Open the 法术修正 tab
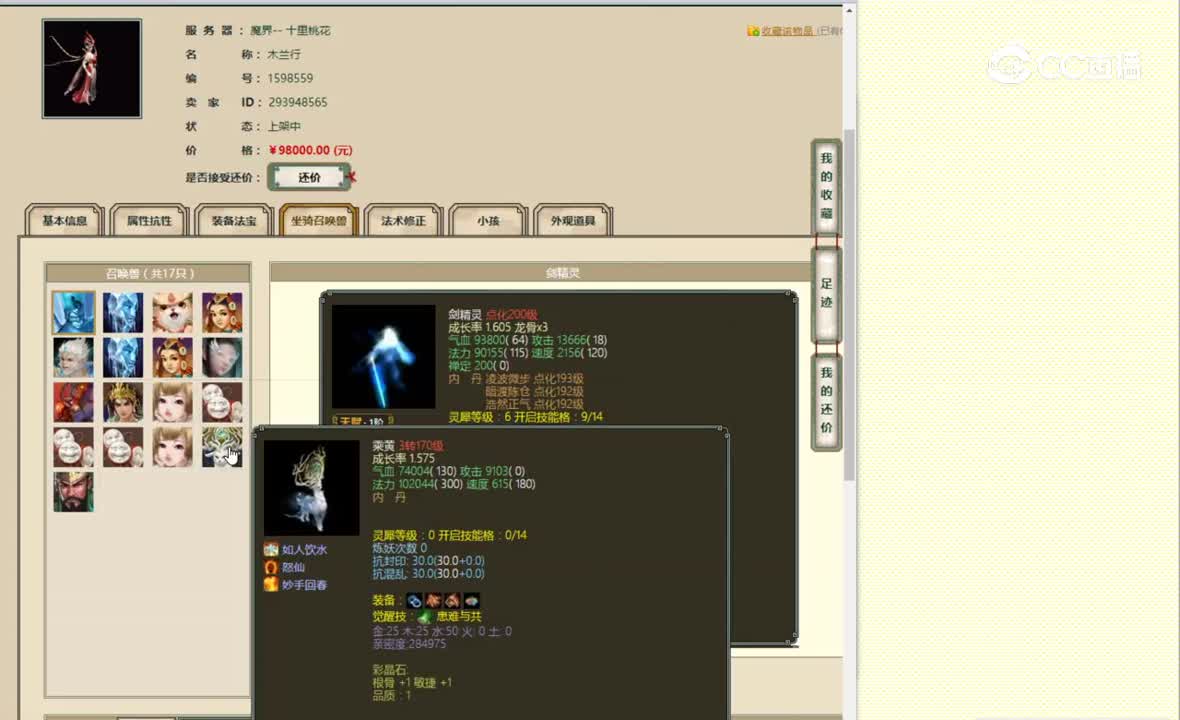Viewport: 1180px width, 720px height. point(403,220)
